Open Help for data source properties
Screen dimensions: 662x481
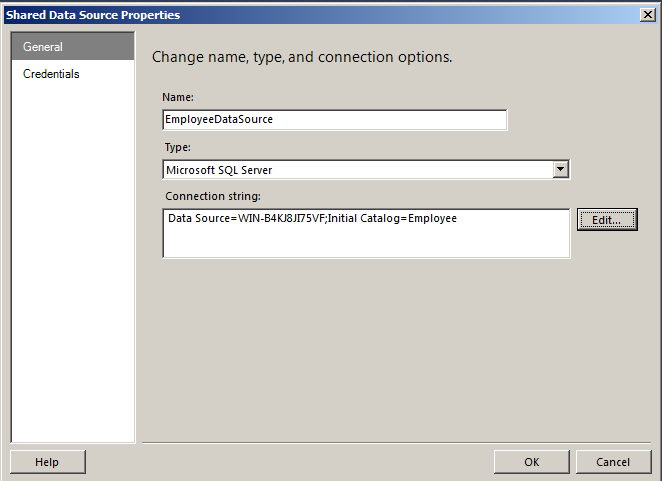47,462
